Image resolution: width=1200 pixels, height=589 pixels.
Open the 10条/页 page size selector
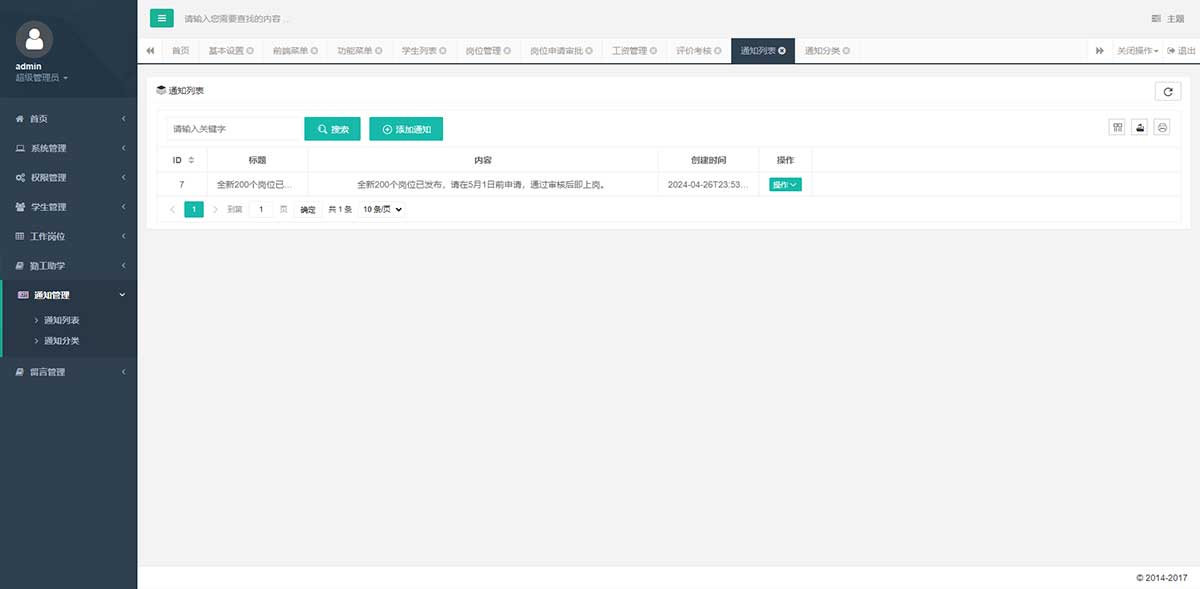pos(382,210)
